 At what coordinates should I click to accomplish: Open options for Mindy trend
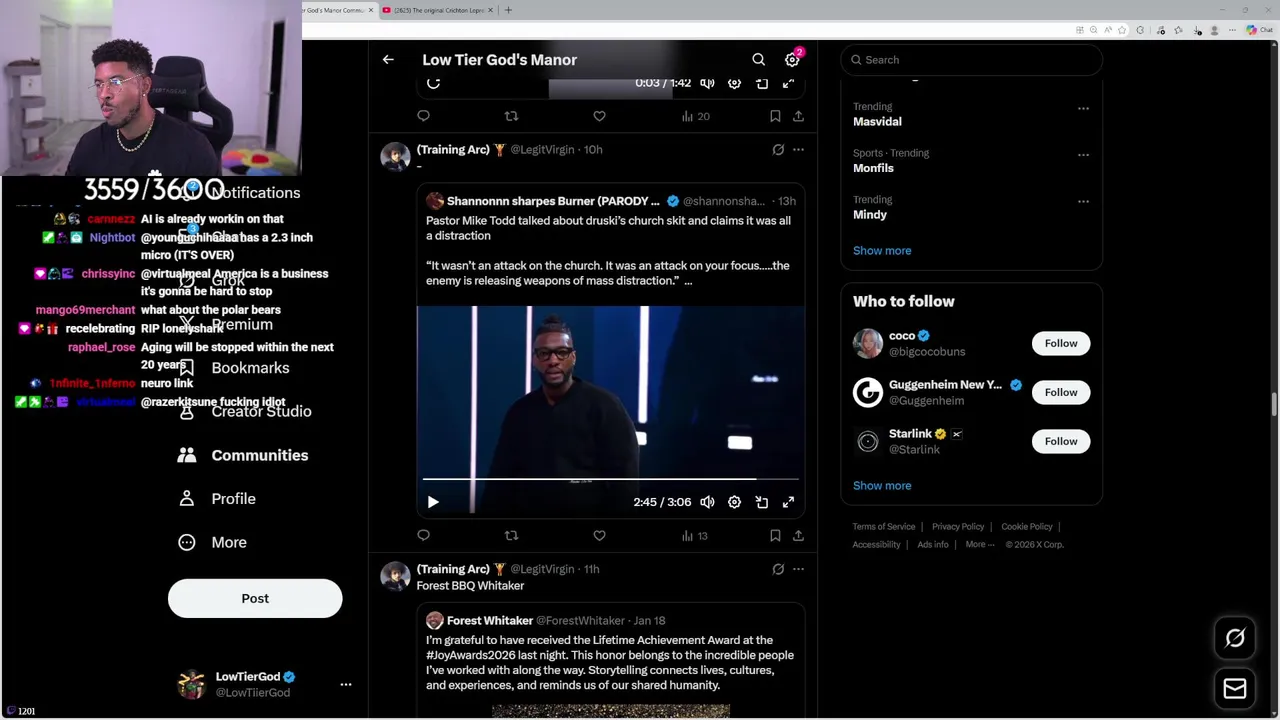[1083, 201]
